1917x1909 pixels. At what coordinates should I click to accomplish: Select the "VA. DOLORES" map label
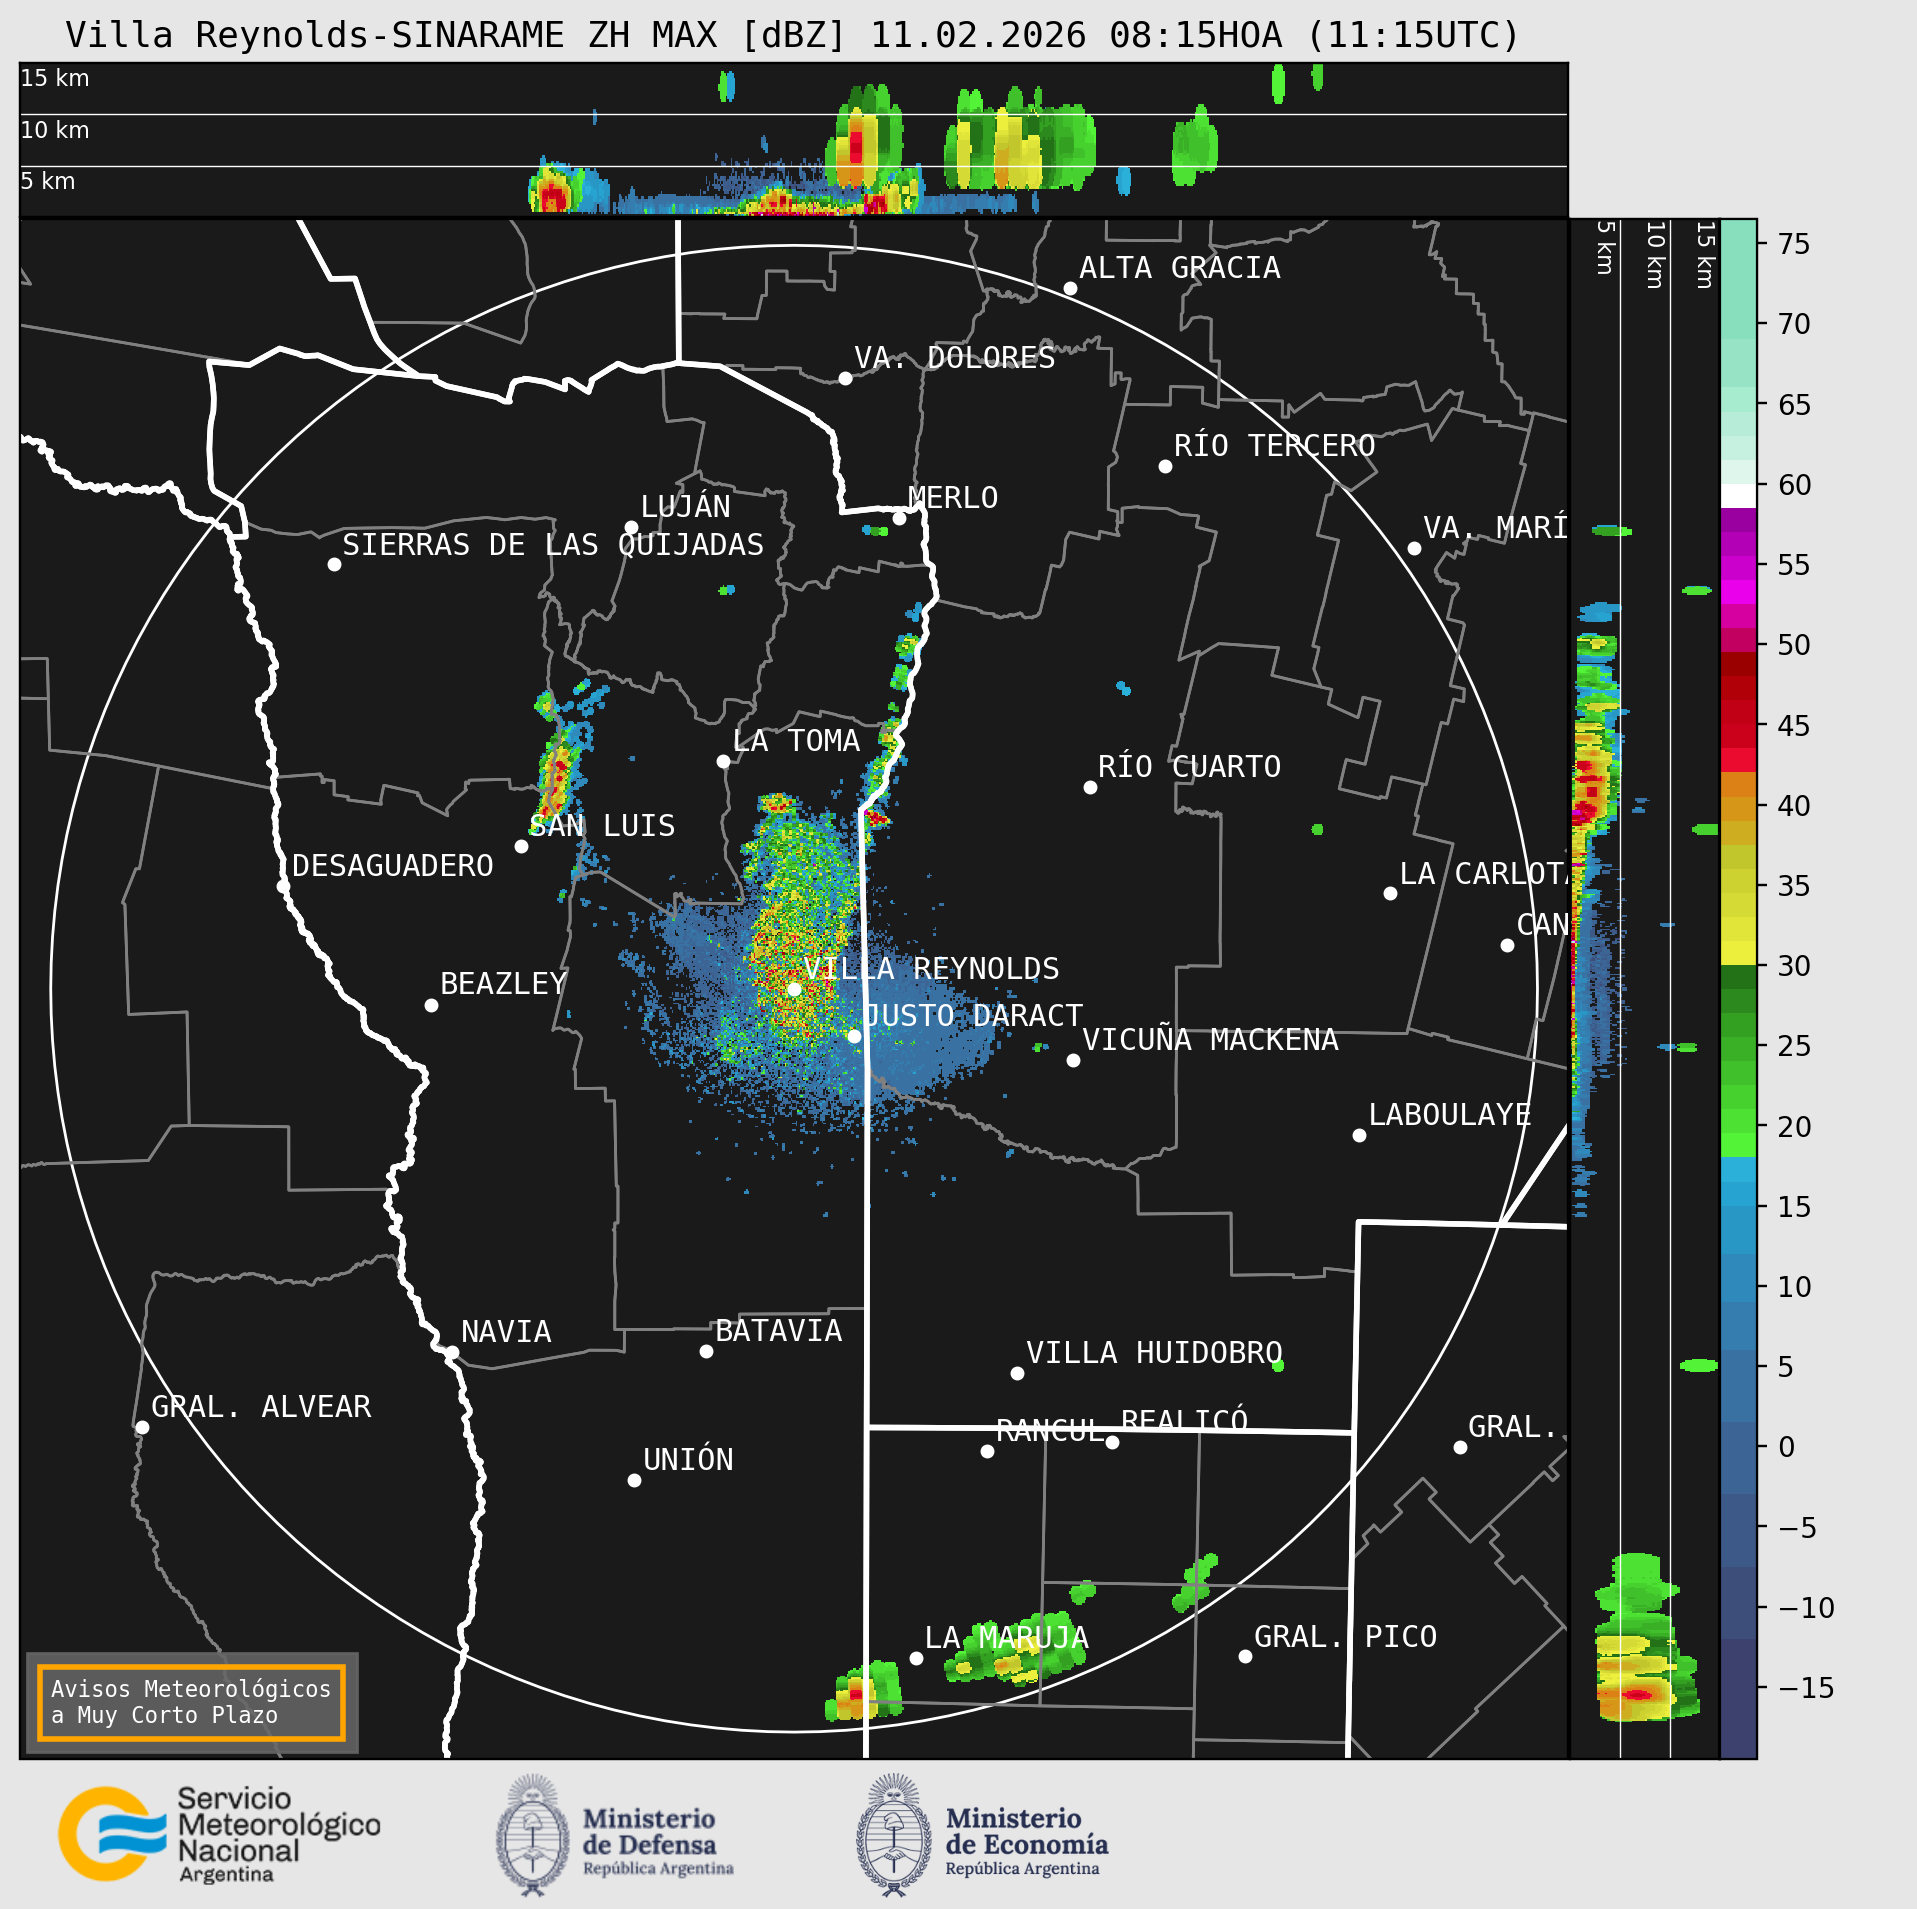(955, 358)
